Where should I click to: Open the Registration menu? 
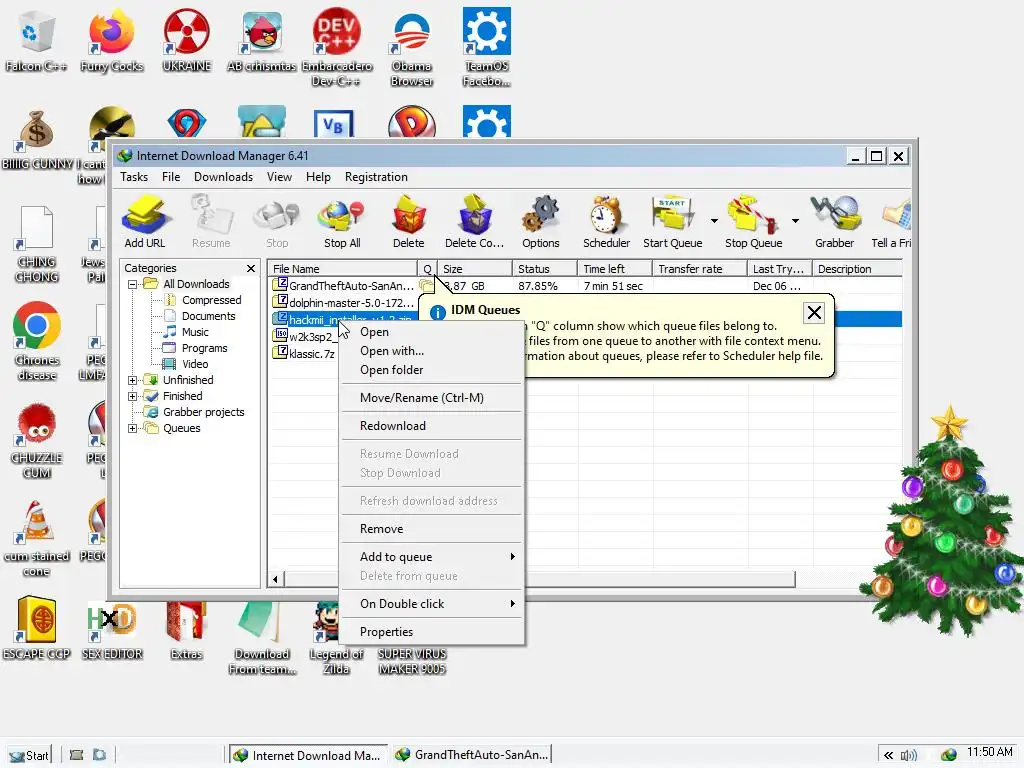(376, 177)
